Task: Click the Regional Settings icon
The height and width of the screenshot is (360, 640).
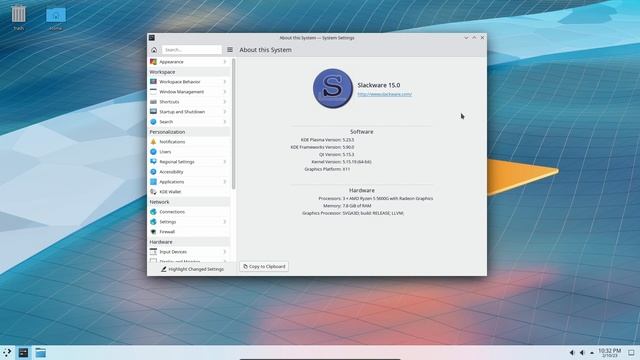Action: (153, 162)
